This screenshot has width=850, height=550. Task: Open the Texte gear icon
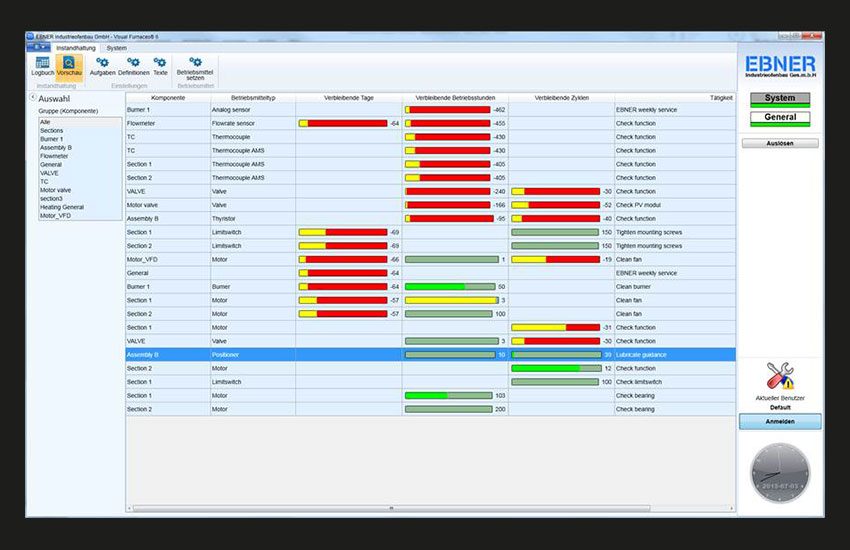[160, 67]
